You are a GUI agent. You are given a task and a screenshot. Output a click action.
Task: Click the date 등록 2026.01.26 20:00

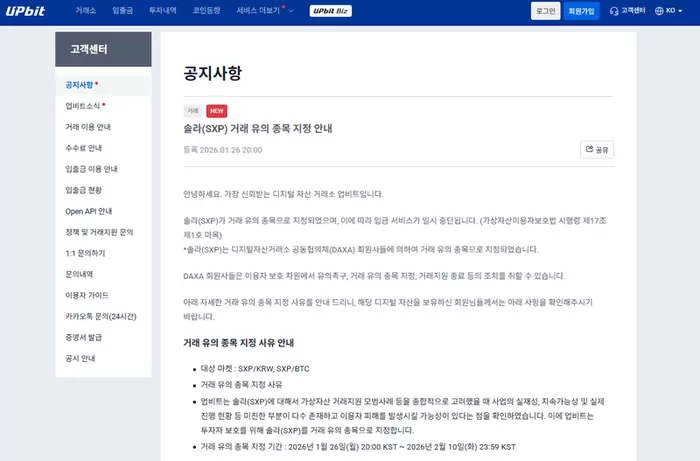click(223, 150)
